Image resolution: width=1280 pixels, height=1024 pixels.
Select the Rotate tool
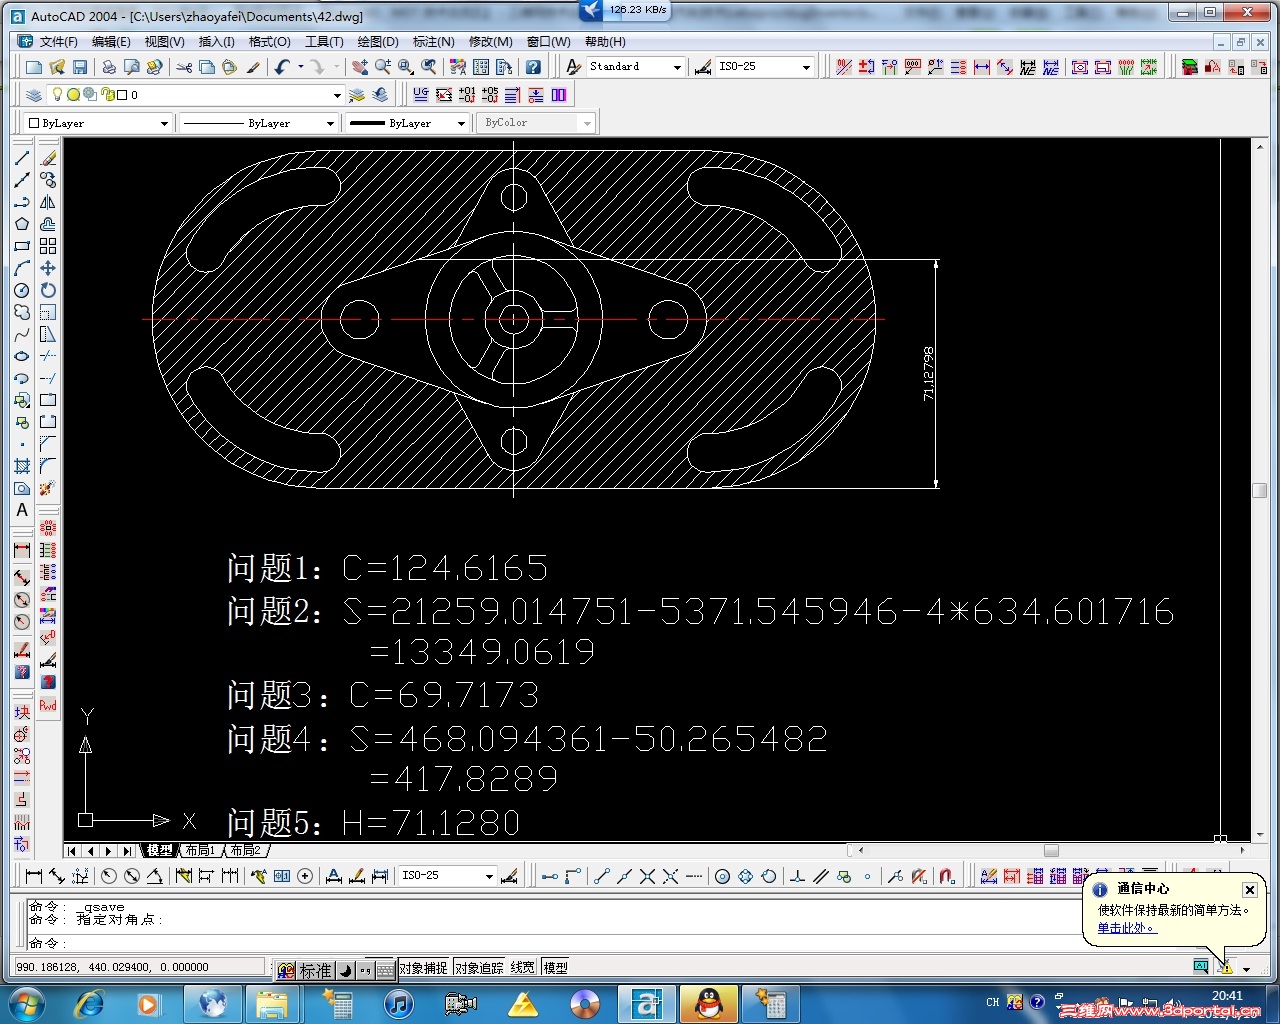[x=48, y=290]
